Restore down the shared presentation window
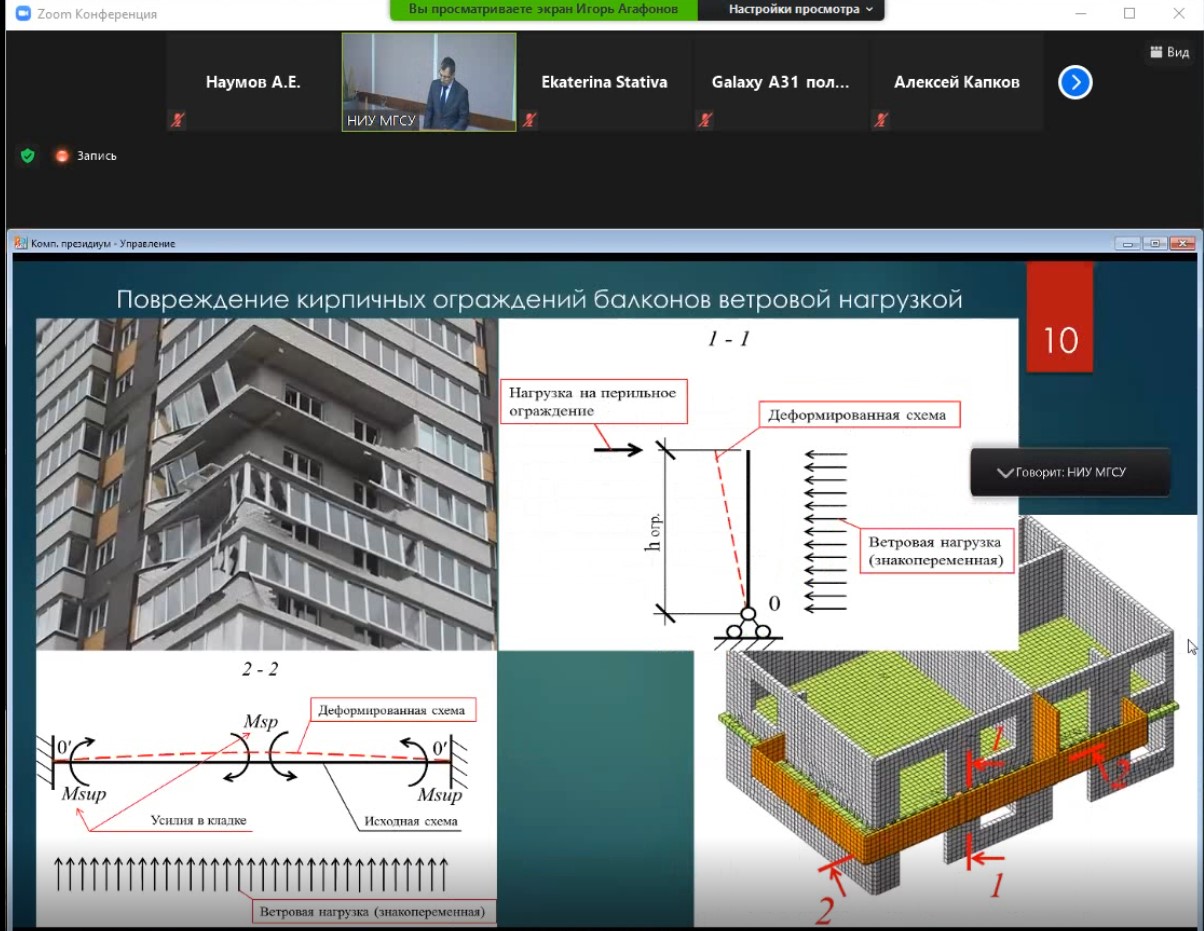Screen dimensions: 1204x931 click(1155, 243)
